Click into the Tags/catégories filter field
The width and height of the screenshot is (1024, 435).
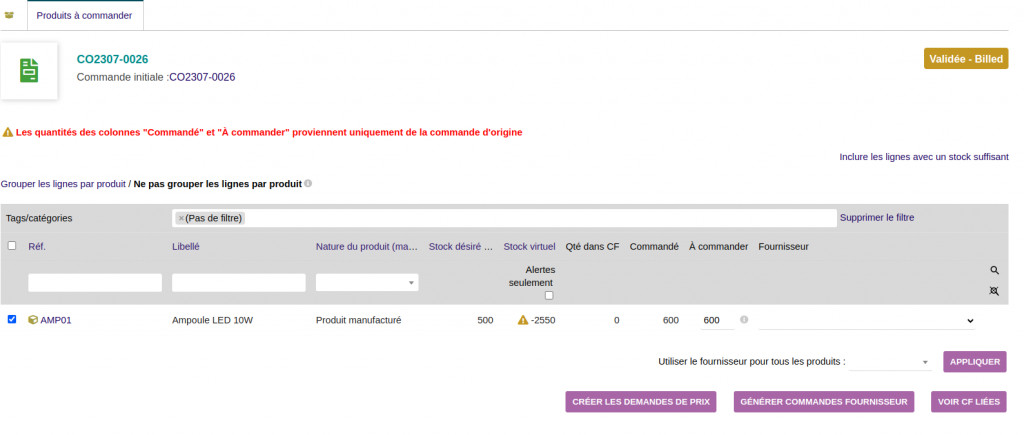click(x=504, y=218)
